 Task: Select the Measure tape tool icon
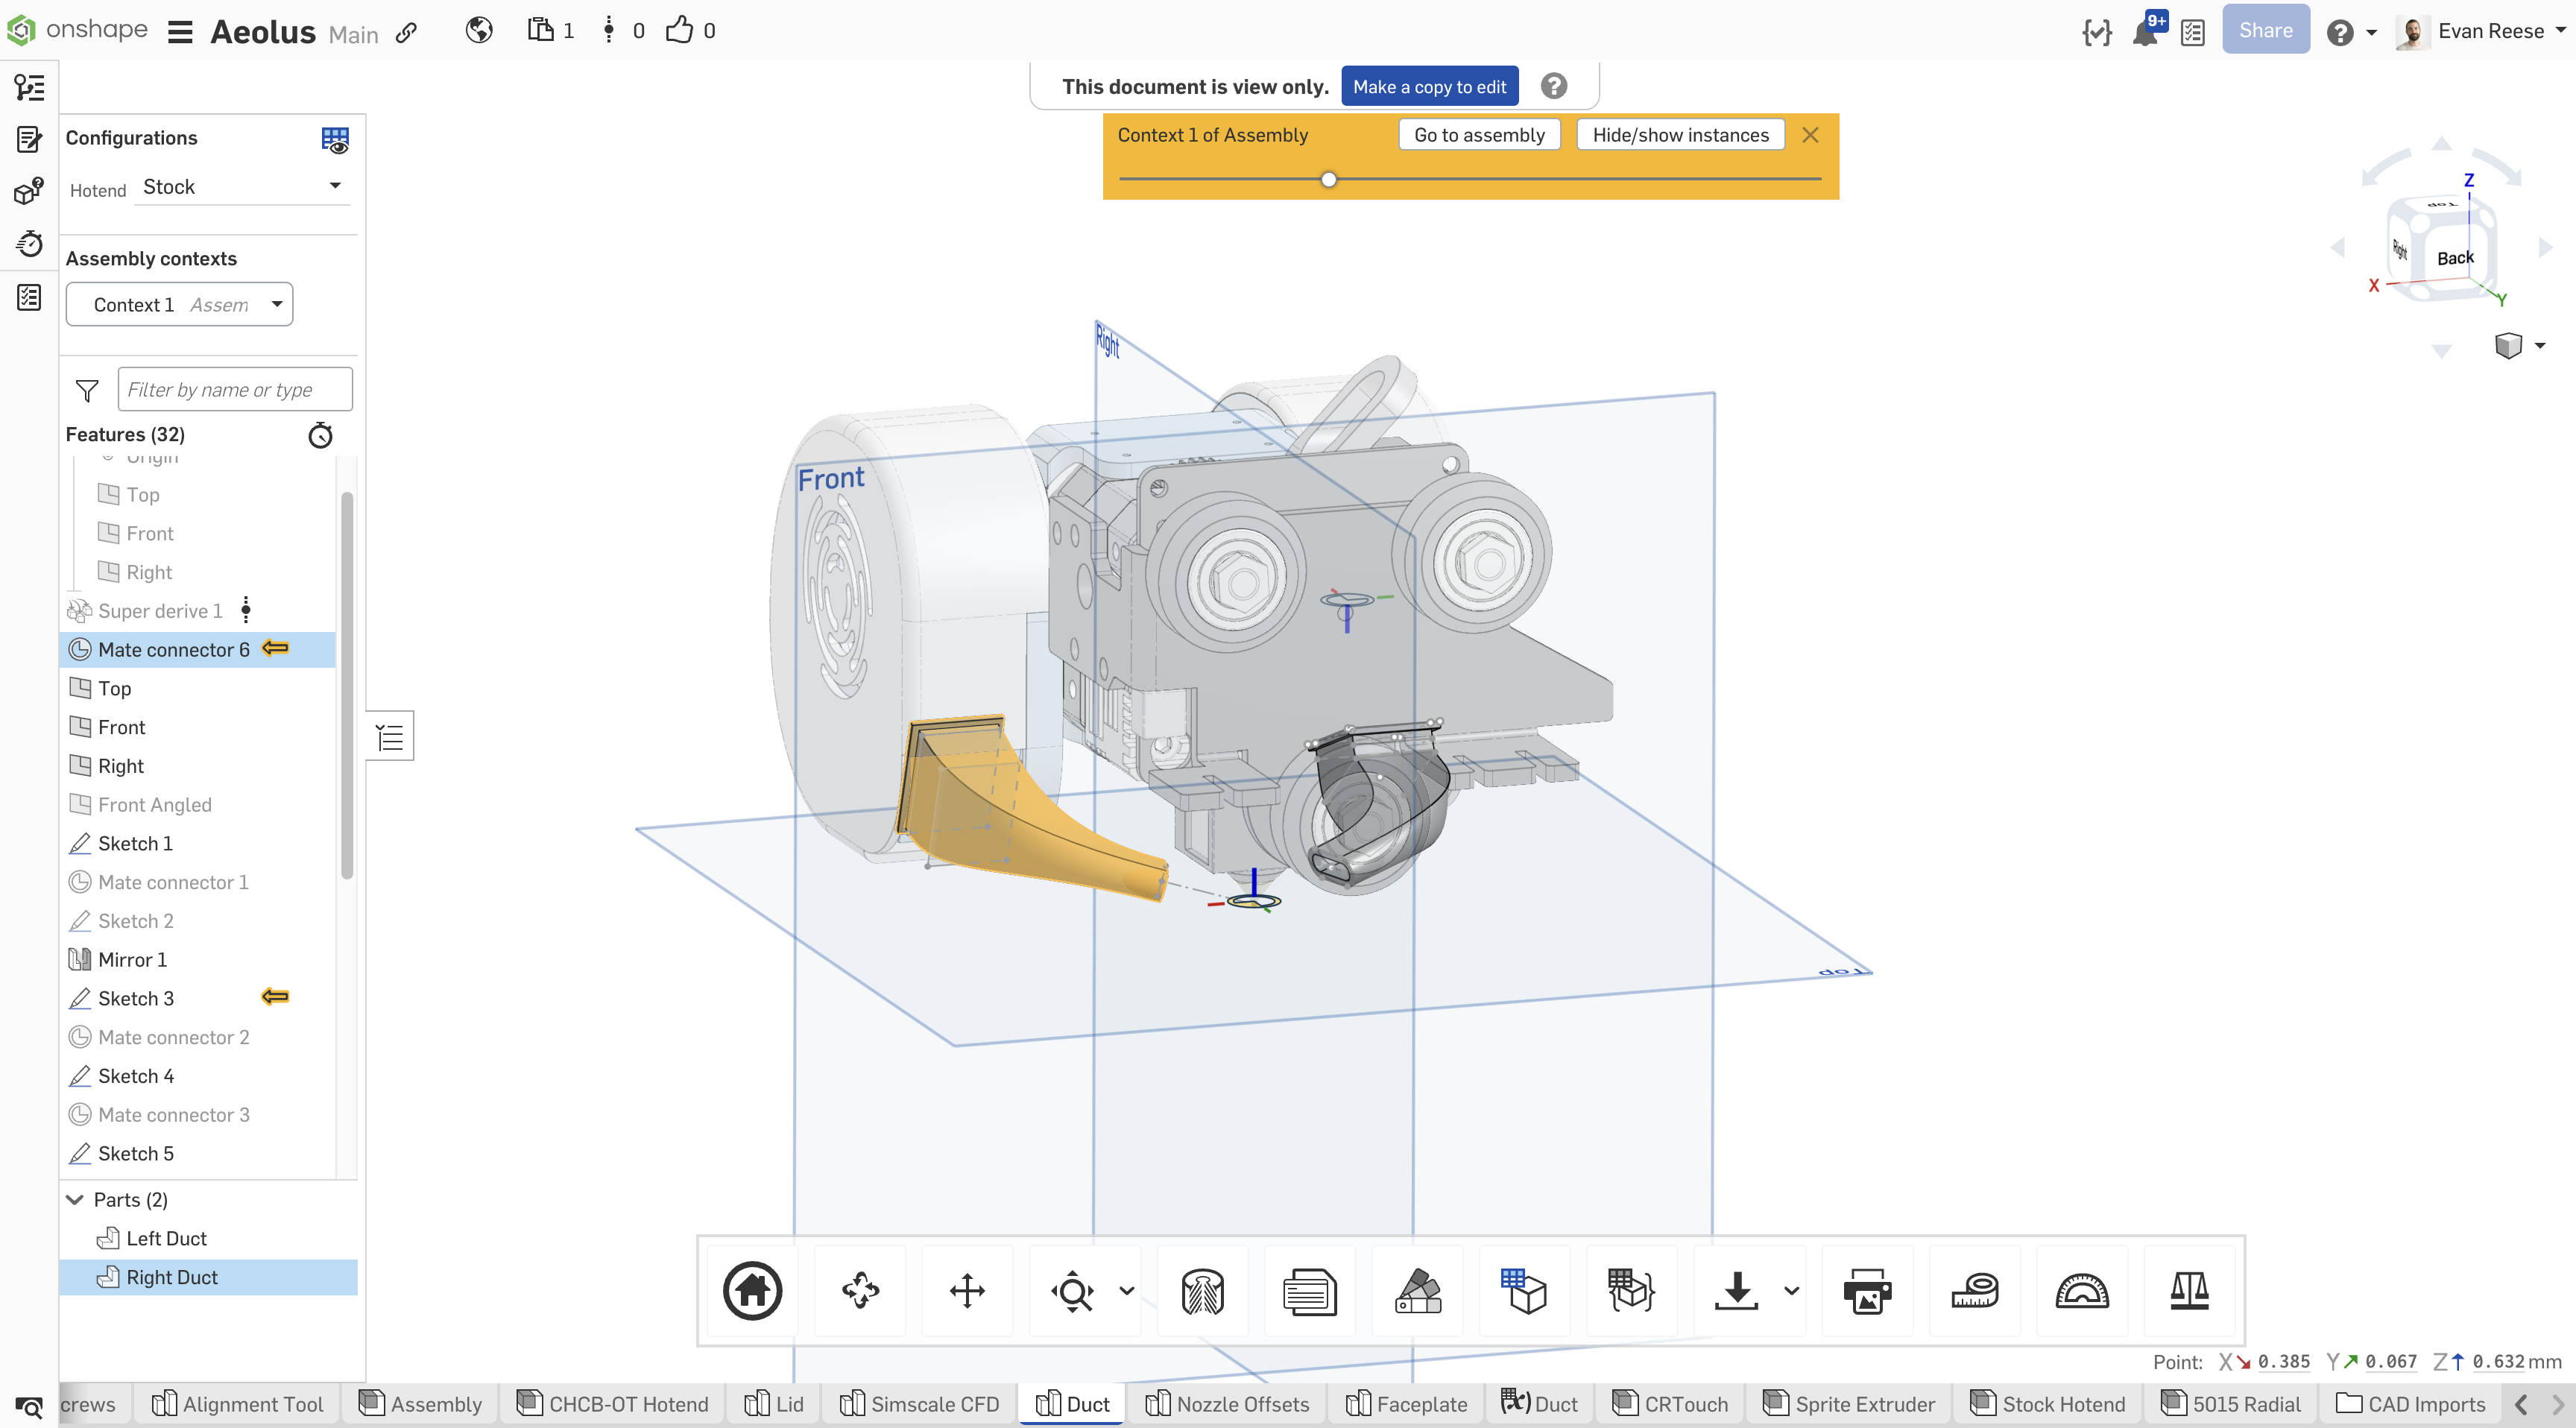(1974, 1290)
